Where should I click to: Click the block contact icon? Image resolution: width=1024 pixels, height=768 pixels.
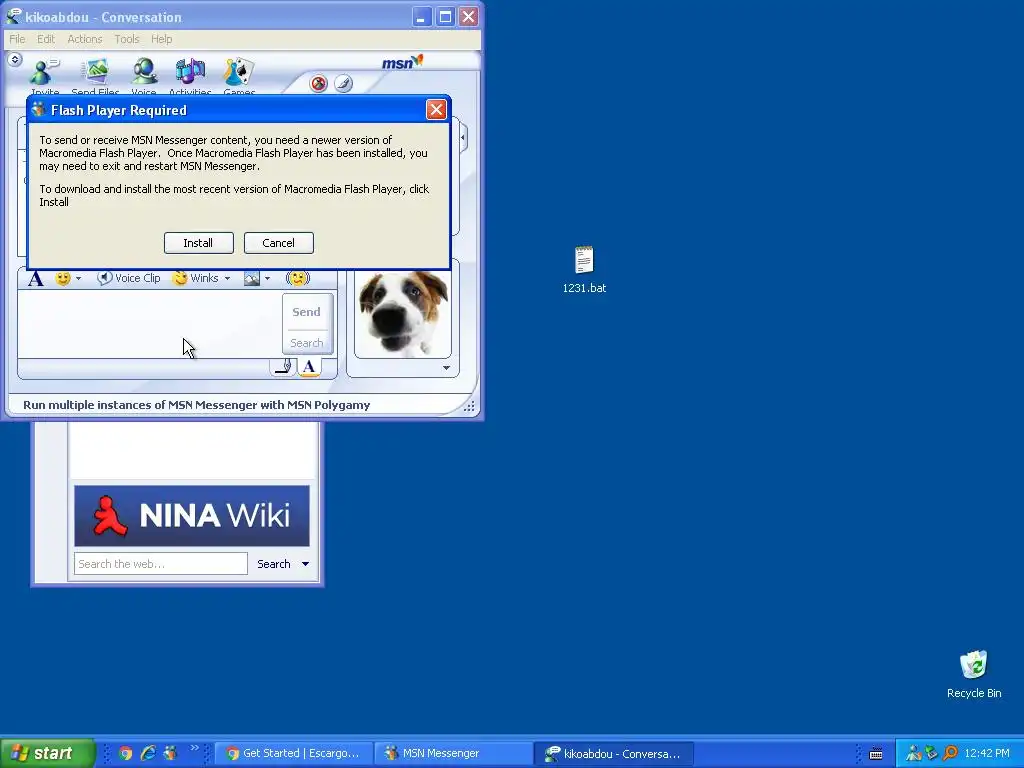pyautogui.click(x=319, y=84)
